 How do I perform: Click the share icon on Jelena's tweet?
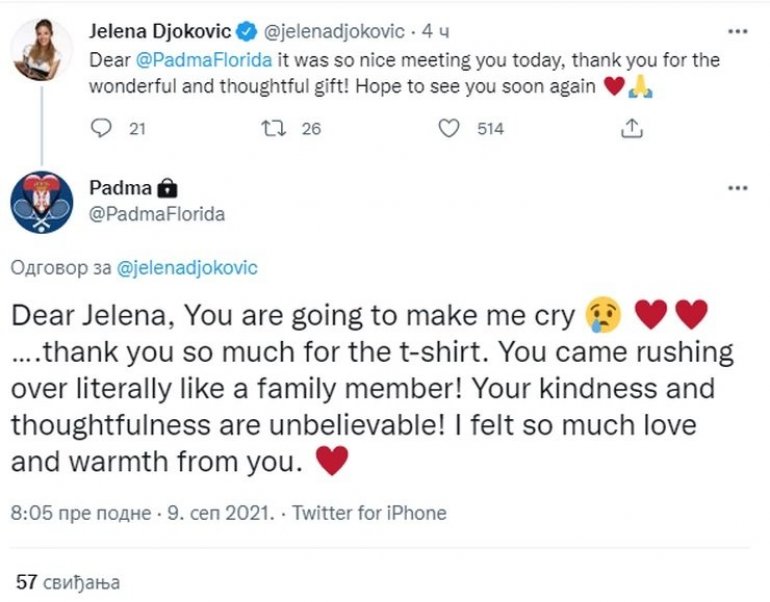pos(631,129)
